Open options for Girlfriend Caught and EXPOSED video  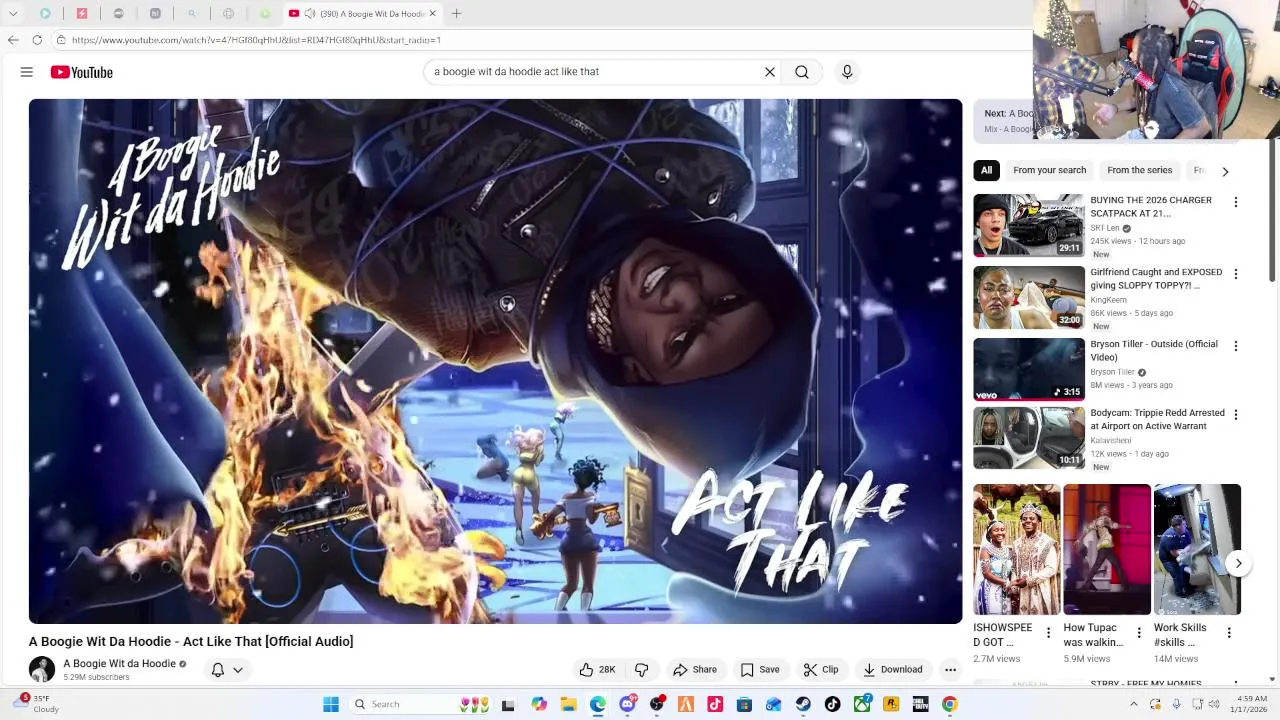coord(1235,274)
